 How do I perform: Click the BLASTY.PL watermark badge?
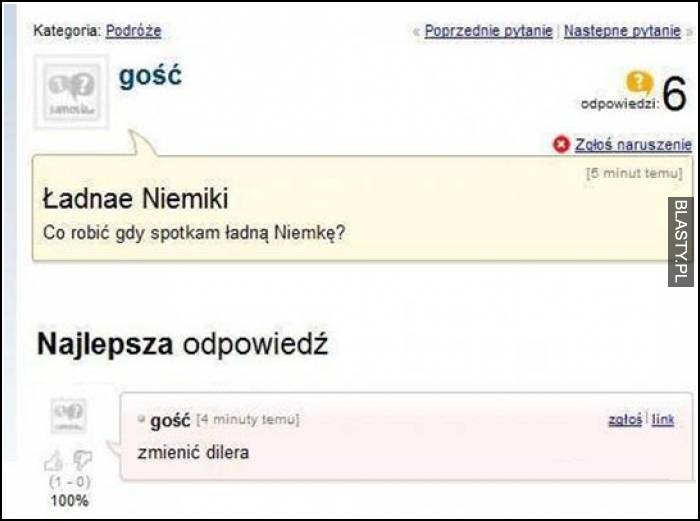tap(681, 241)
